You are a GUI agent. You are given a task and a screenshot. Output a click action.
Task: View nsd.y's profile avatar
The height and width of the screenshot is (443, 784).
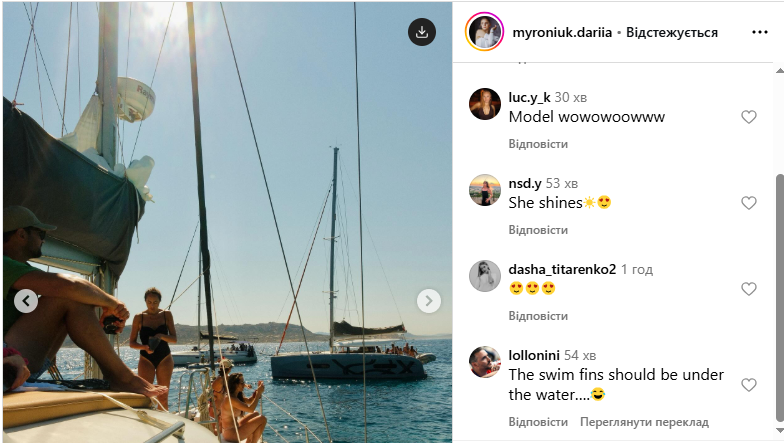(x=485, y=190)
